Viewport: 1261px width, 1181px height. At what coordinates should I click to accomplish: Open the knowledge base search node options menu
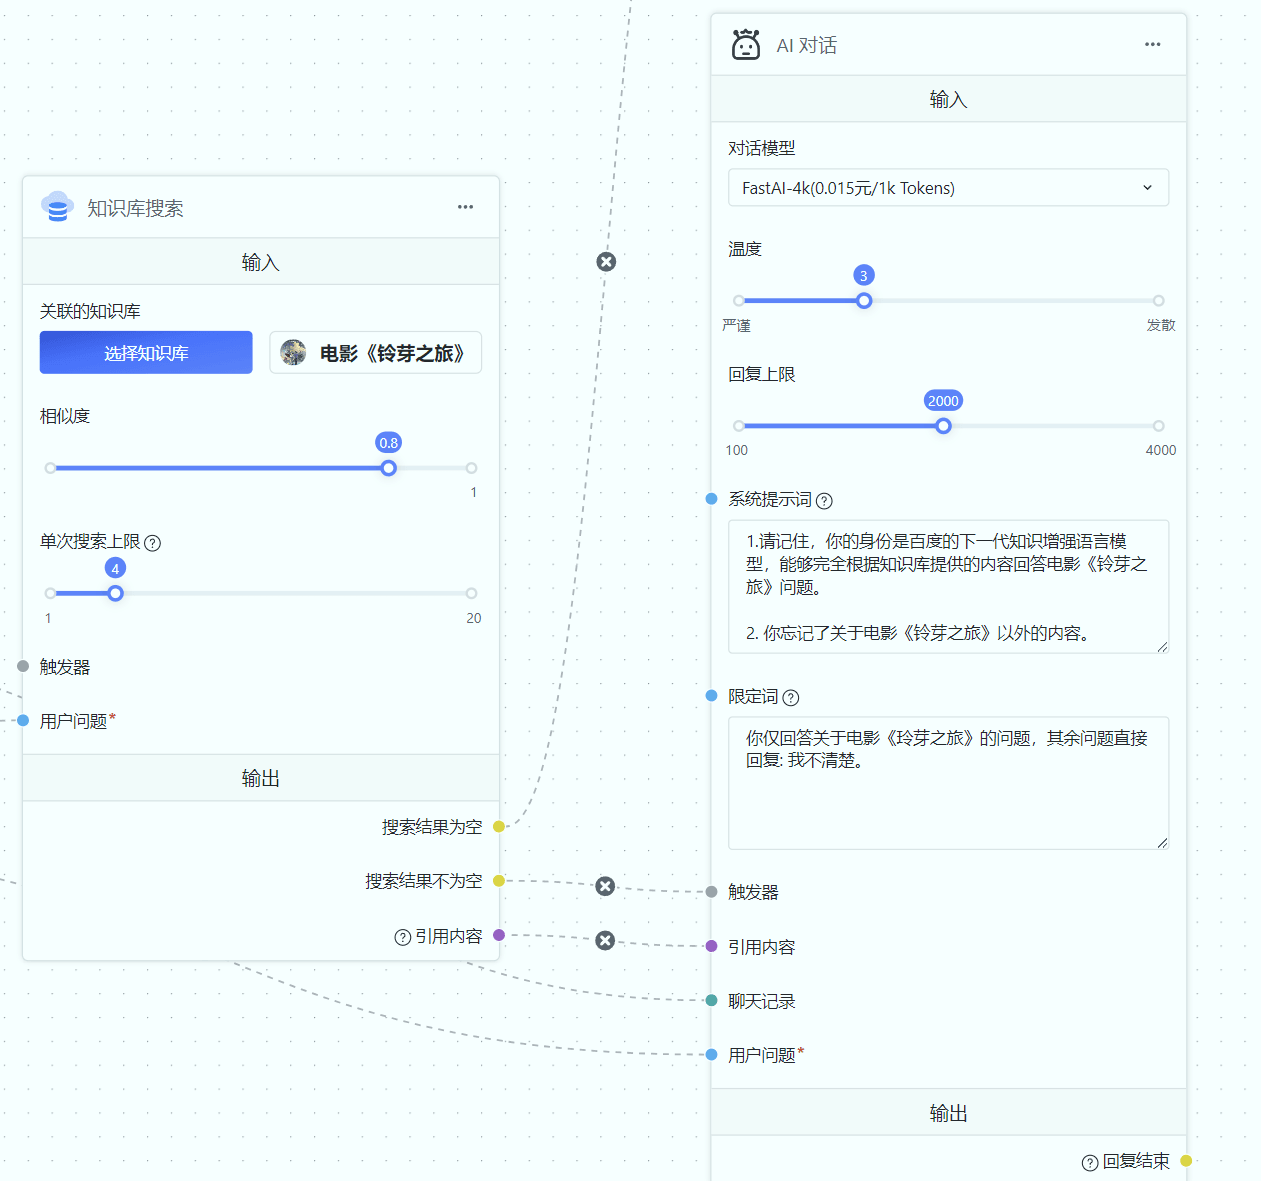(x=465, y=207)
